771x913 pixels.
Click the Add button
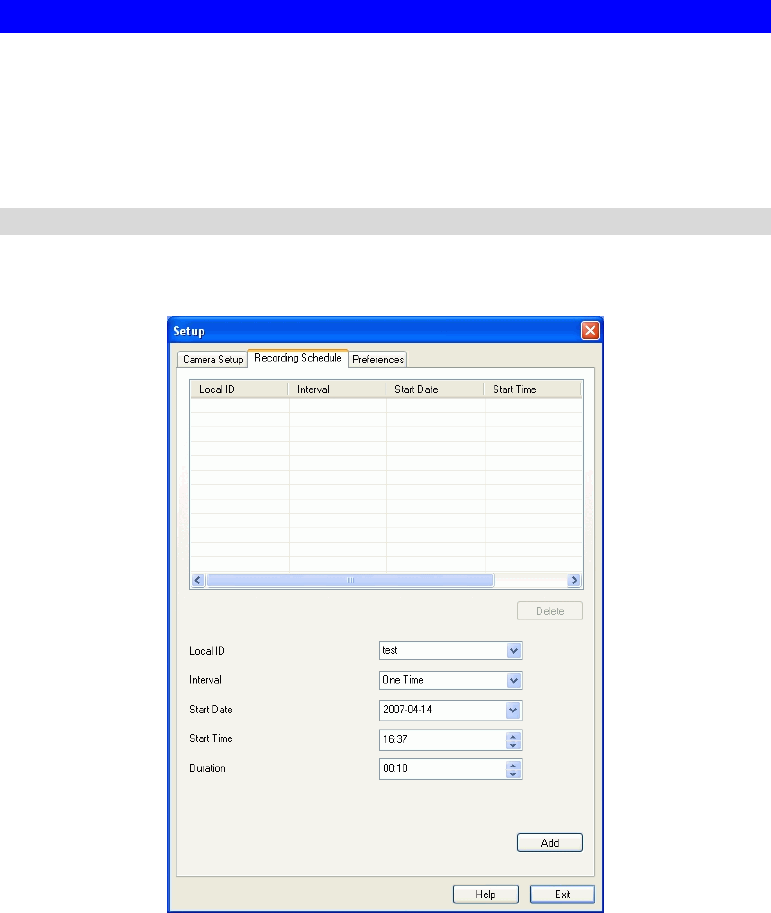click(550, 843)
